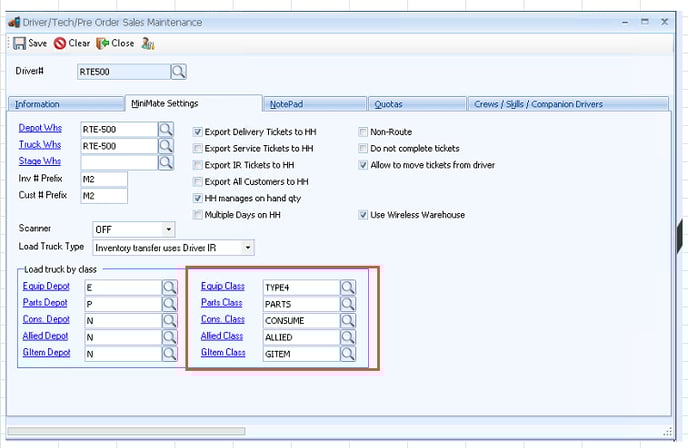
Task: Open lookup for Cons. Class field
Action: 348,320
